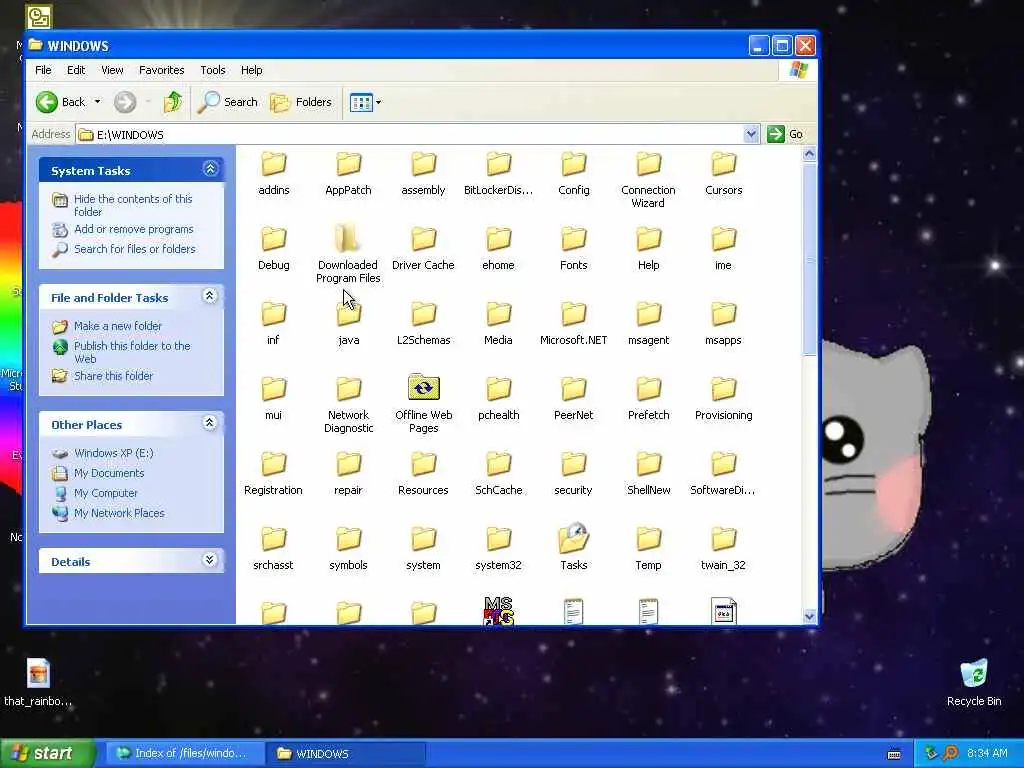Select the Microsoft.NET folder

573,324
